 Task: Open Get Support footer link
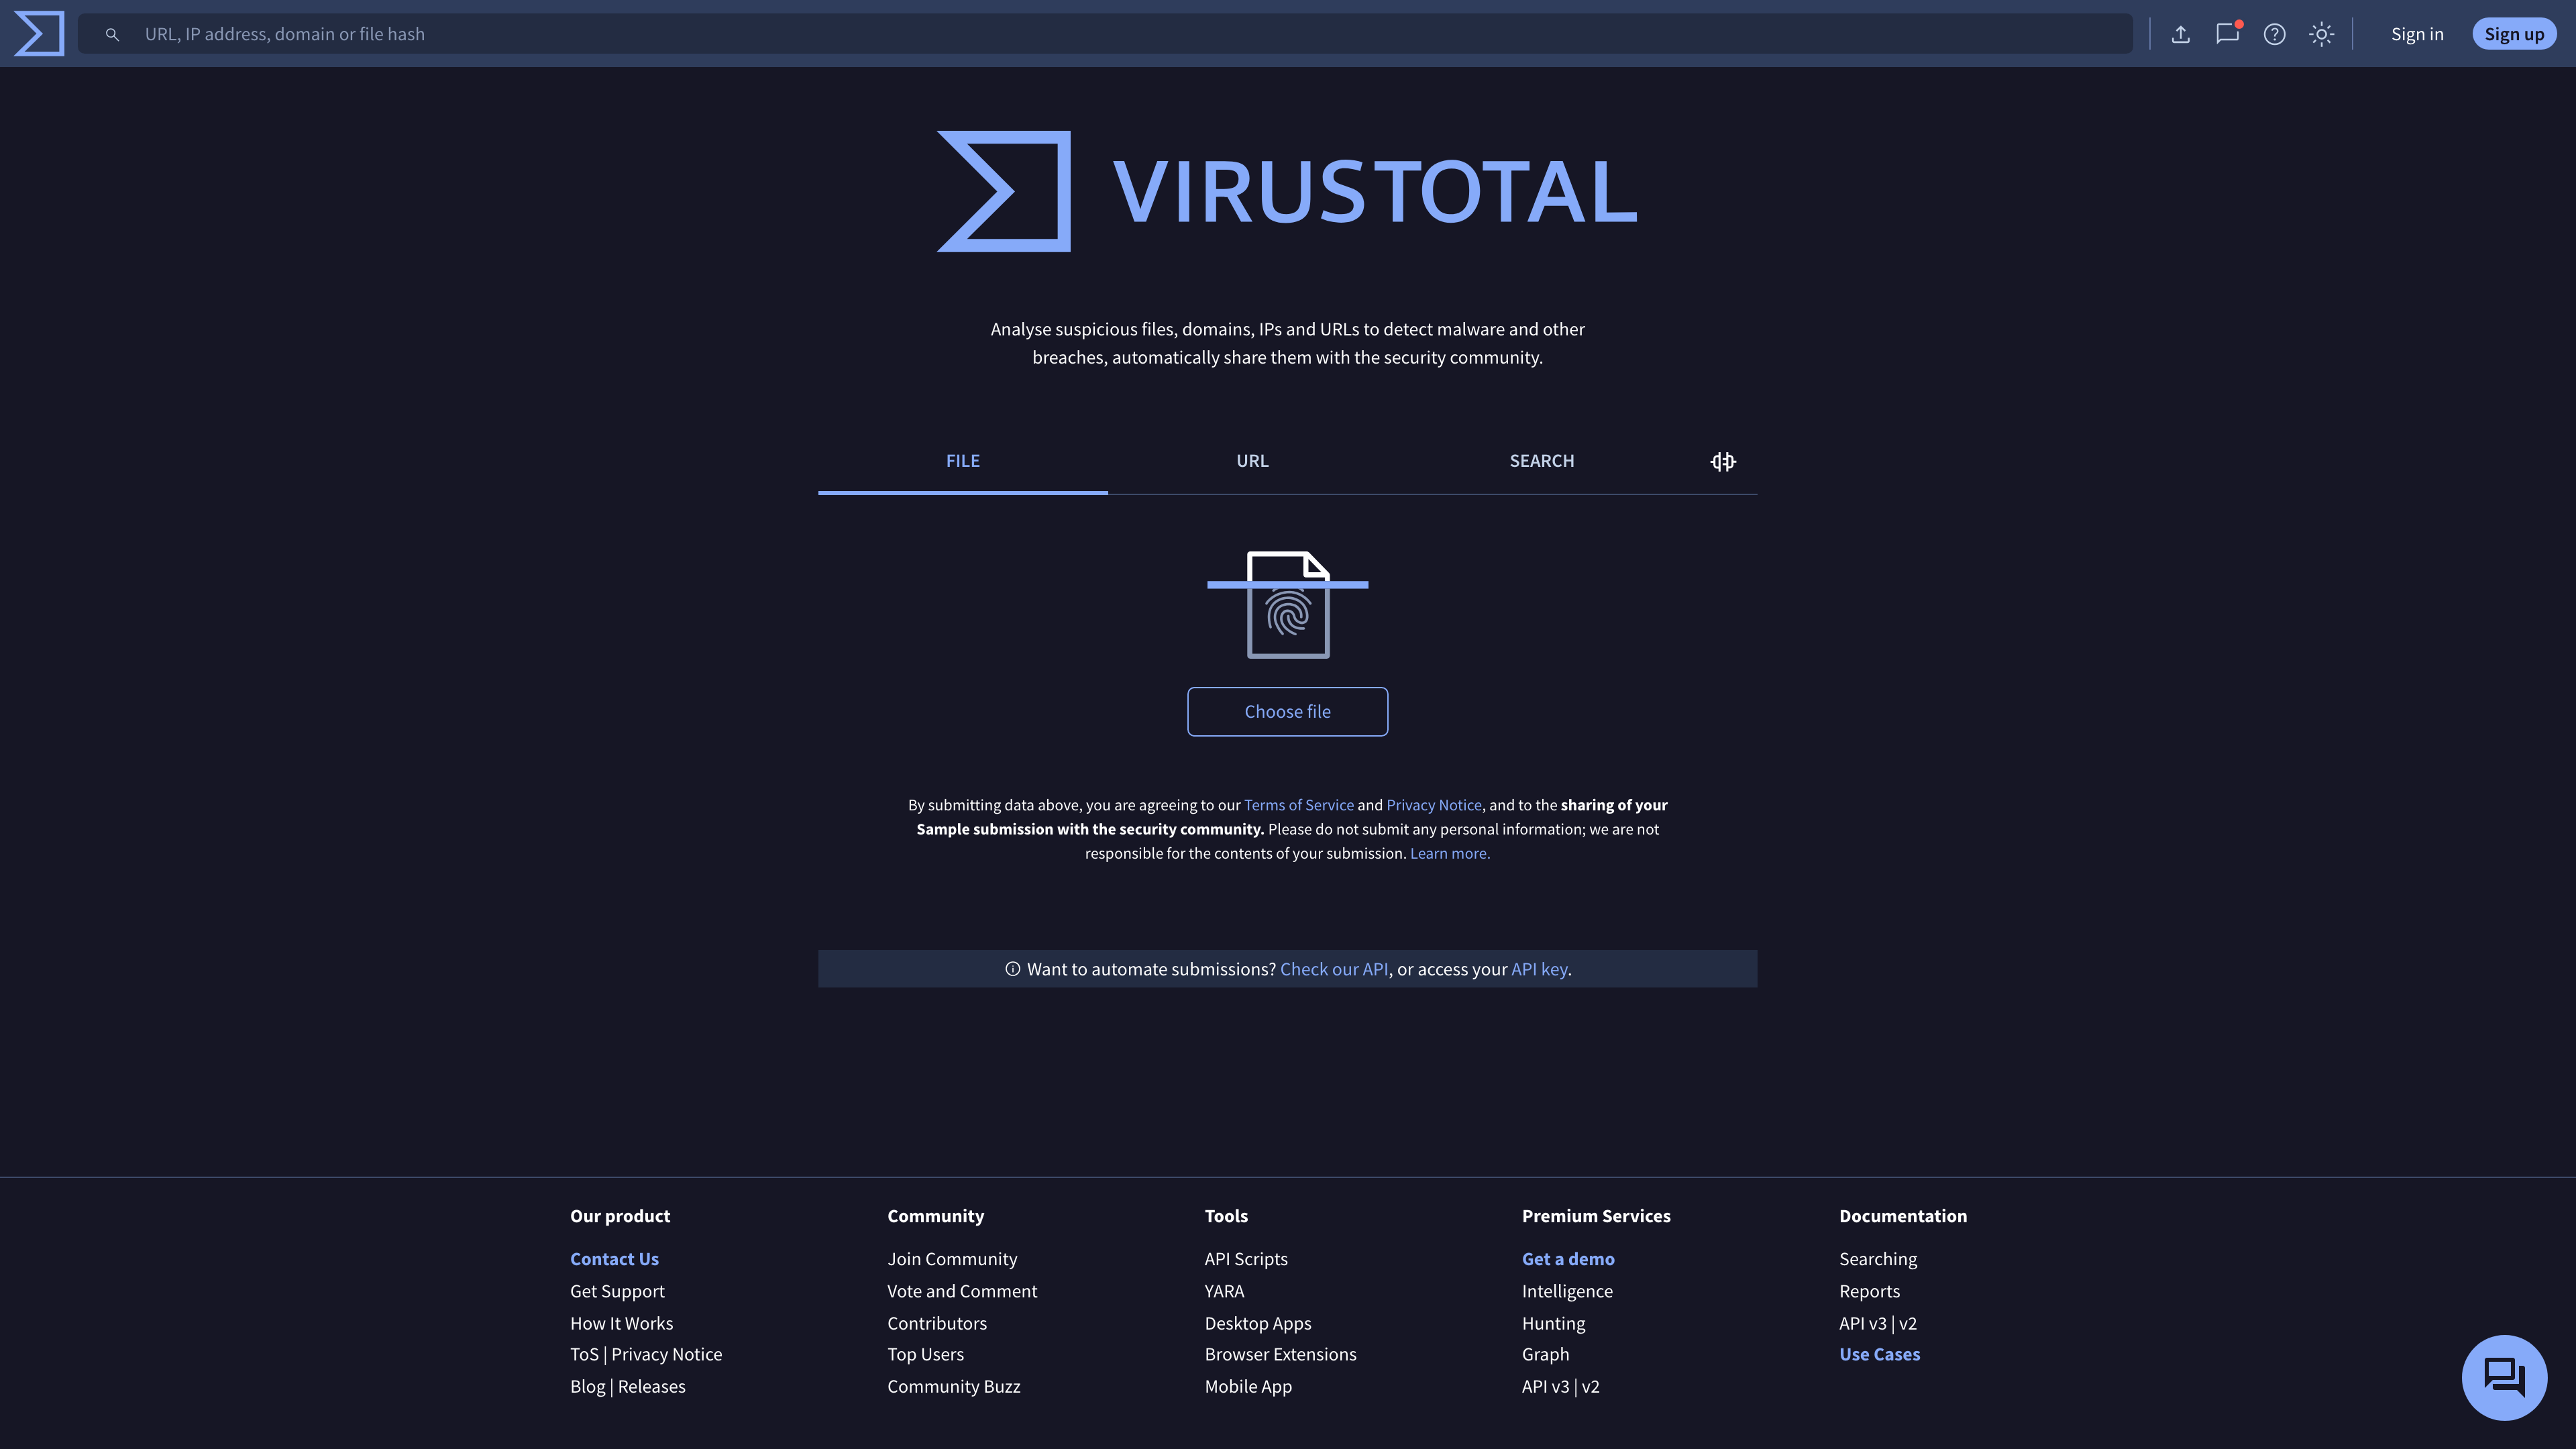[x=617, y=1291]
